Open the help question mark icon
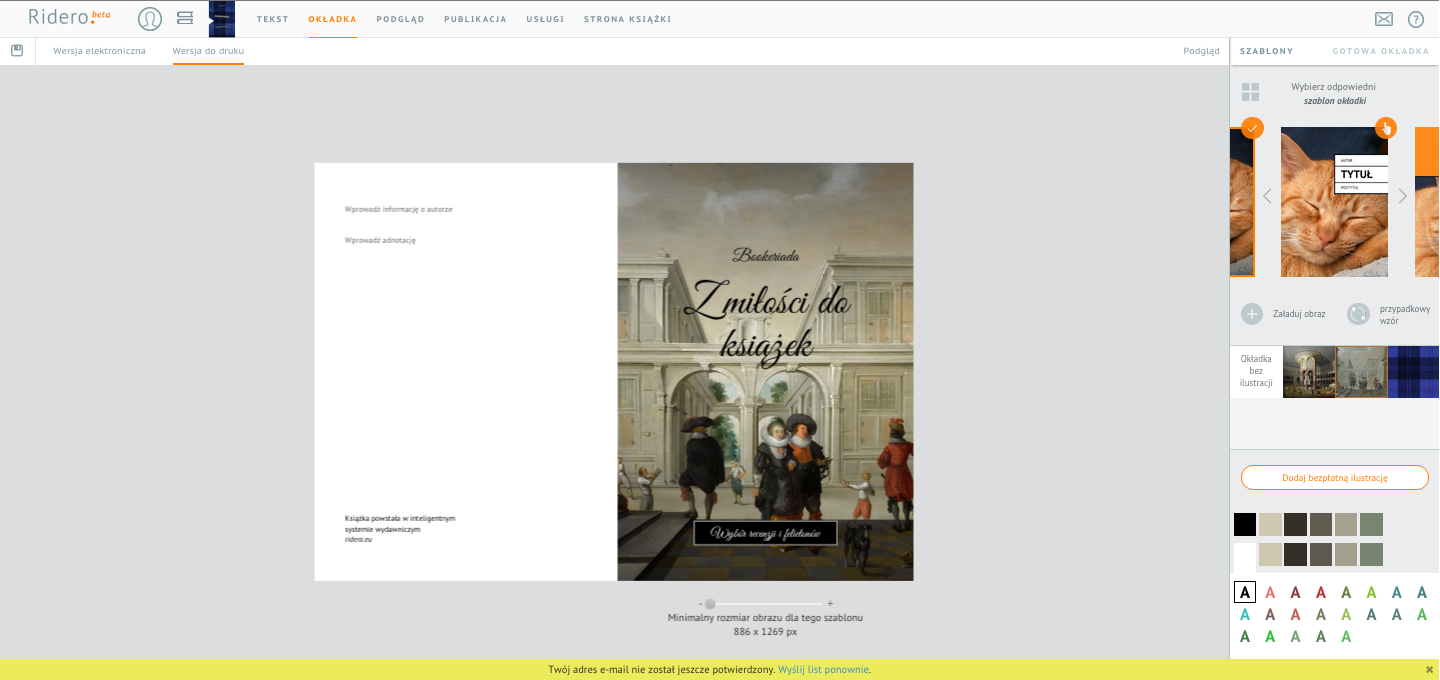This screenshot has width=1440, height=680. tap(1416, 19)
